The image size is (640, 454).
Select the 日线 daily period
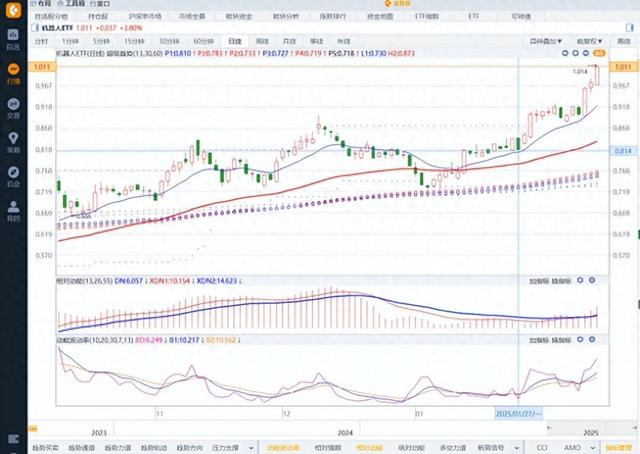pos(235,41)
